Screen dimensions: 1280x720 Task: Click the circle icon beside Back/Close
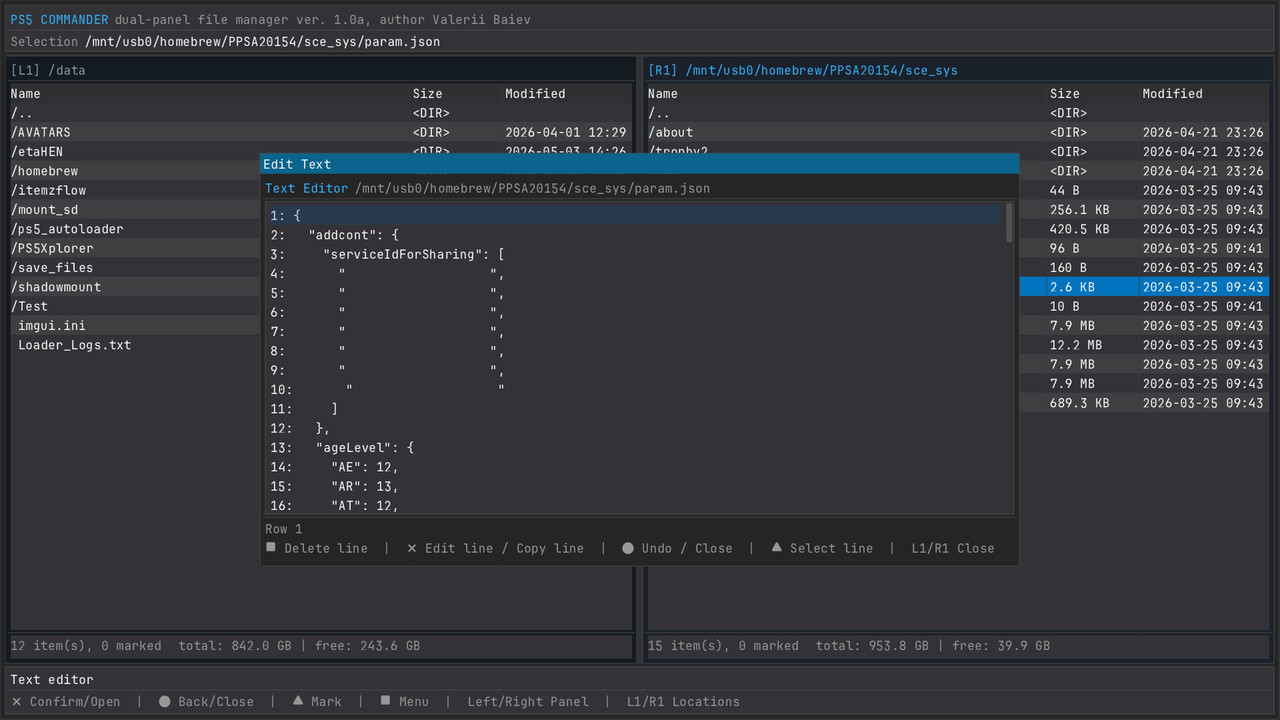pyautogui.click(x=165, y=702)
